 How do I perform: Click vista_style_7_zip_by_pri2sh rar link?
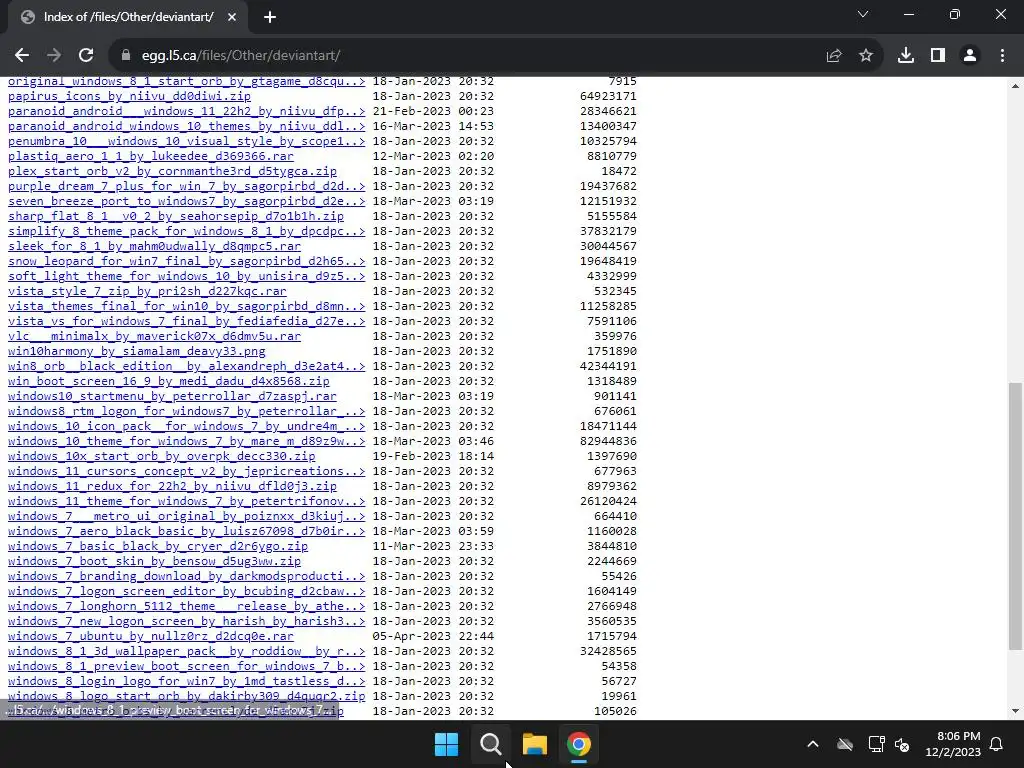[147, 291]
